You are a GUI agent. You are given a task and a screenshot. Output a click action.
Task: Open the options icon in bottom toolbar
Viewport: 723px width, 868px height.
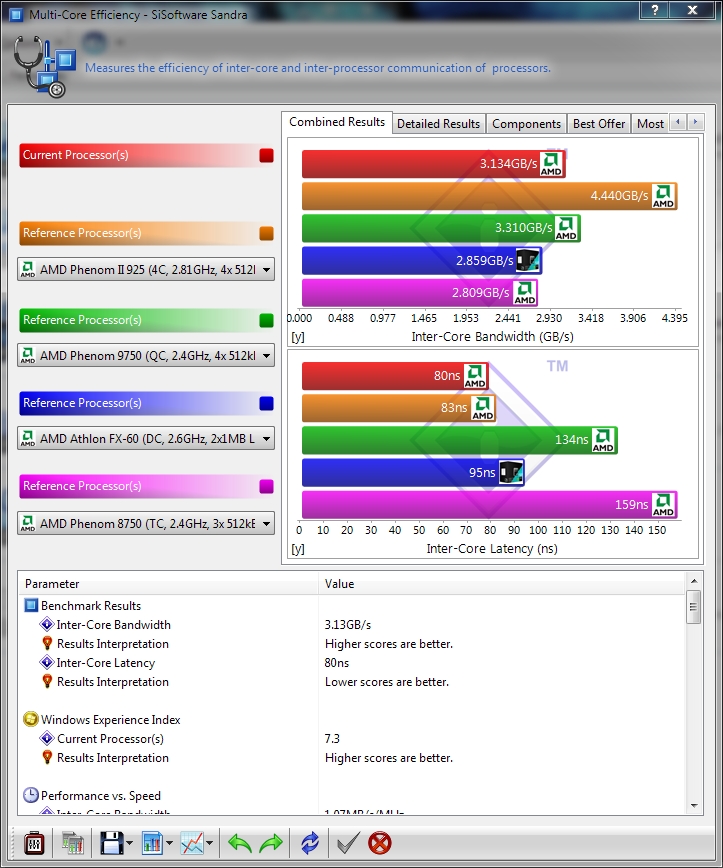tap(34, 844)
